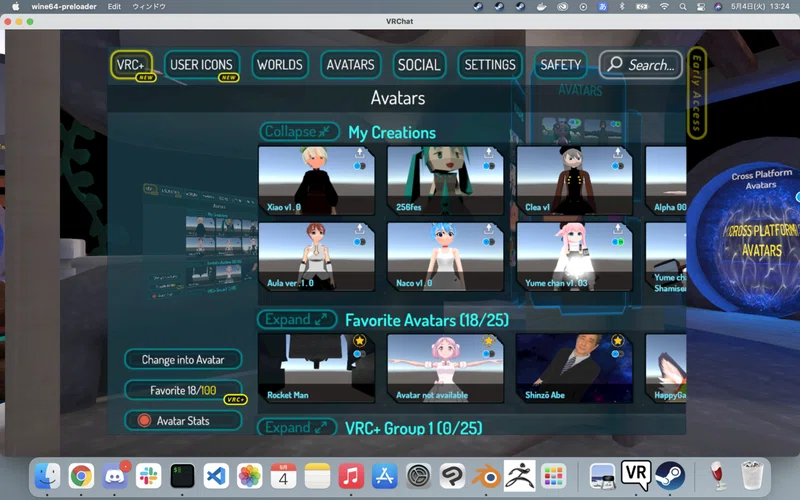The image size is (800, 500).
Task: Click the star on Avatar not available card
Action: coord(489,340)
